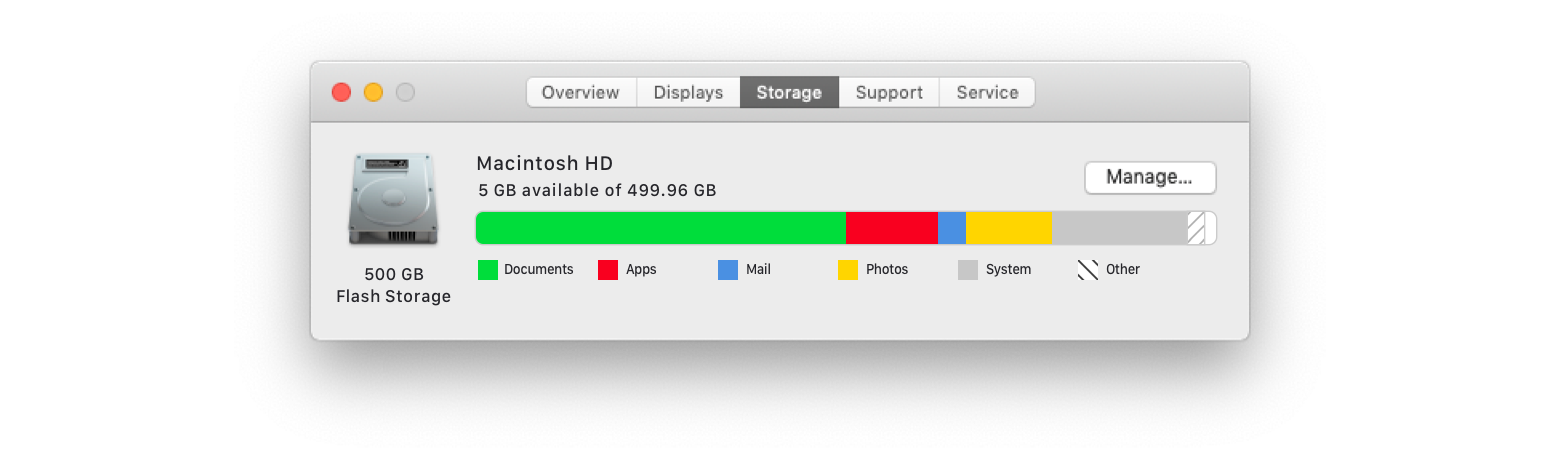Viewport: 1560px width, 460px height.
Task: Click the green Documents segment in storage bar
Action: click(x=661, y=228)
